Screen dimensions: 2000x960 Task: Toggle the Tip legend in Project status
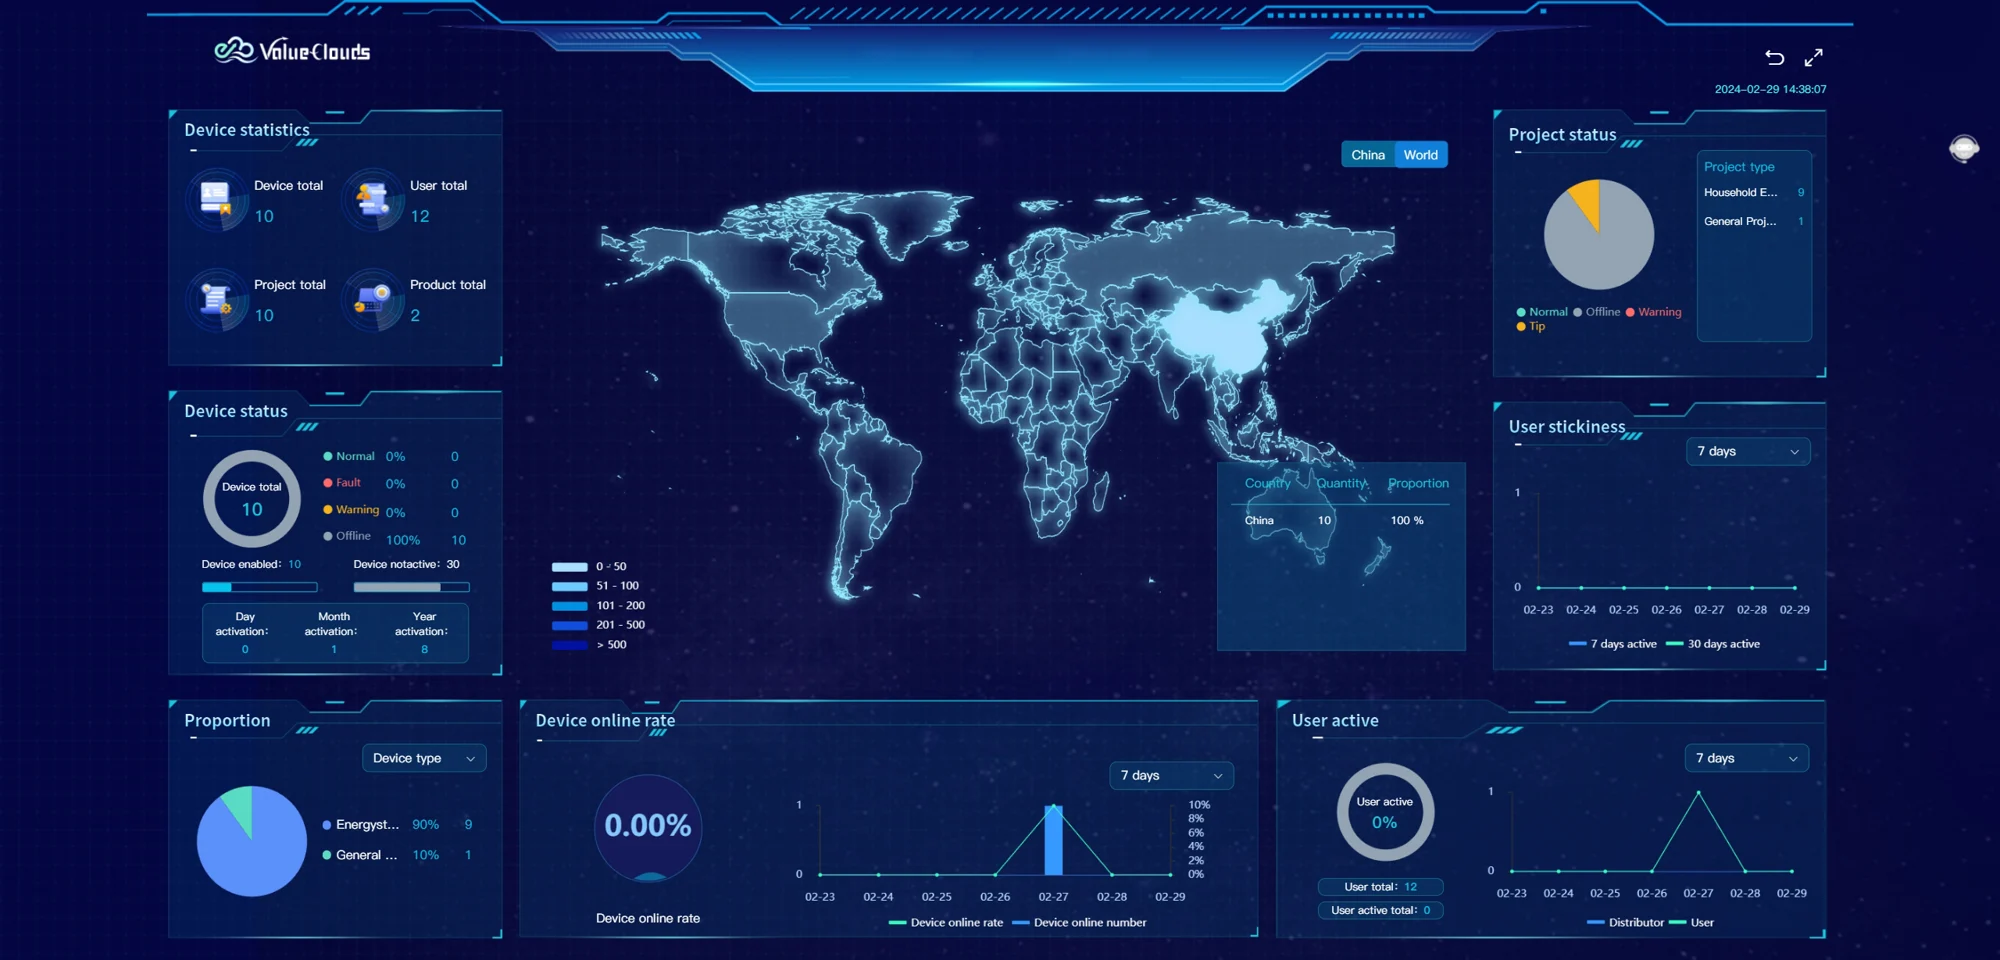click(1531, 326)
